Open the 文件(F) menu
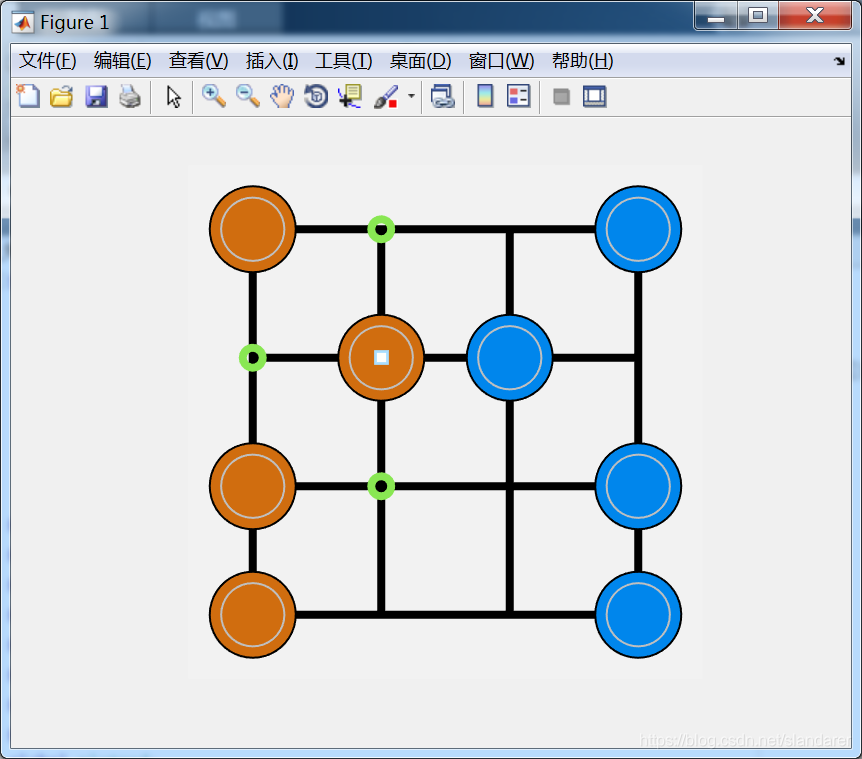Image resolution: width=862 pixels, height=759 pixels. click(x=47, y=60)
